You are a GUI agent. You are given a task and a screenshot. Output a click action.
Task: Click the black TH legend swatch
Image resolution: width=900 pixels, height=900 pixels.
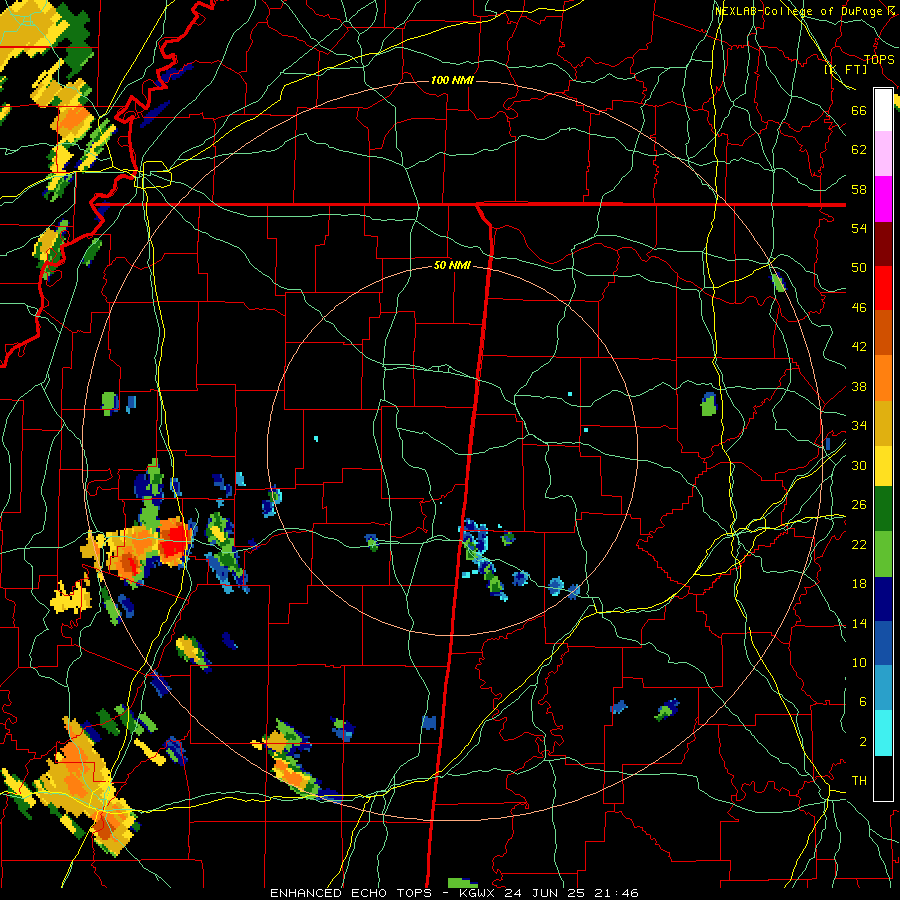click(883, 778)
